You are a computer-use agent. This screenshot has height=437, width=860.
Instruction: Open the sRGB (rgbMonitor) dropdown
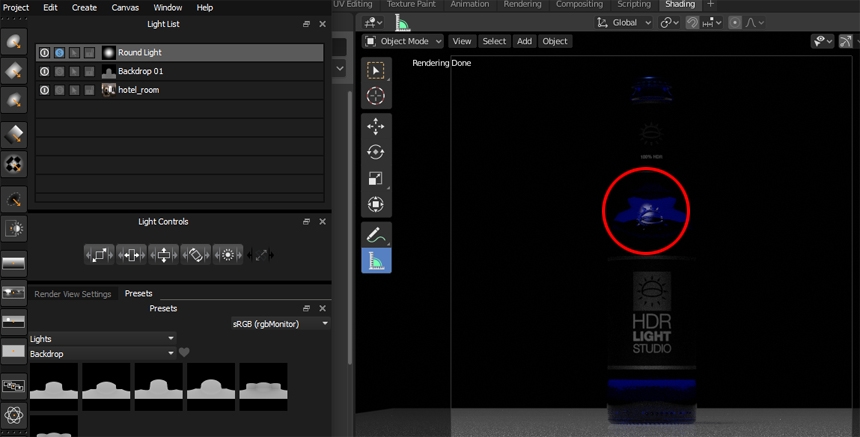click(280, 324)
